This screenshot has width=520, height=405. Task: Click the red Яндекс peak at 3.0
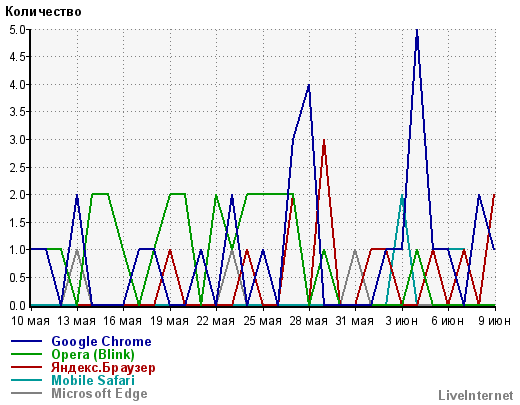(x=324, y=141)
